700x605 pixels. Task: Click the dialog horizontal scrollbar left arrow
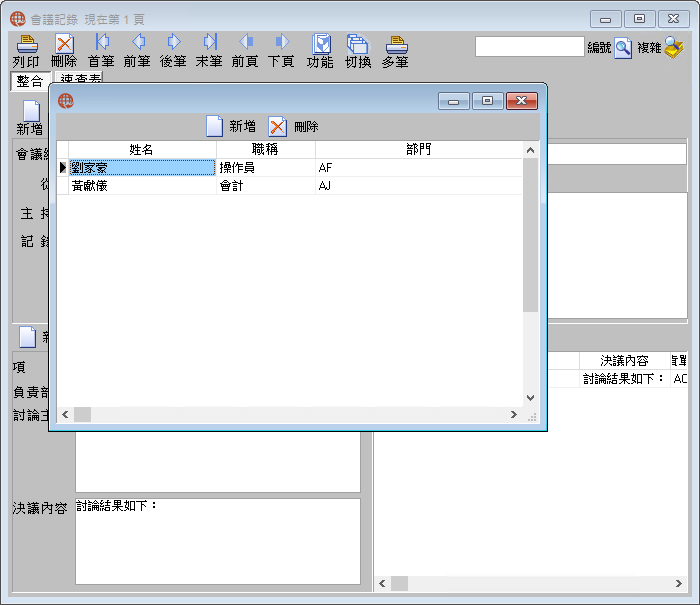65,414
